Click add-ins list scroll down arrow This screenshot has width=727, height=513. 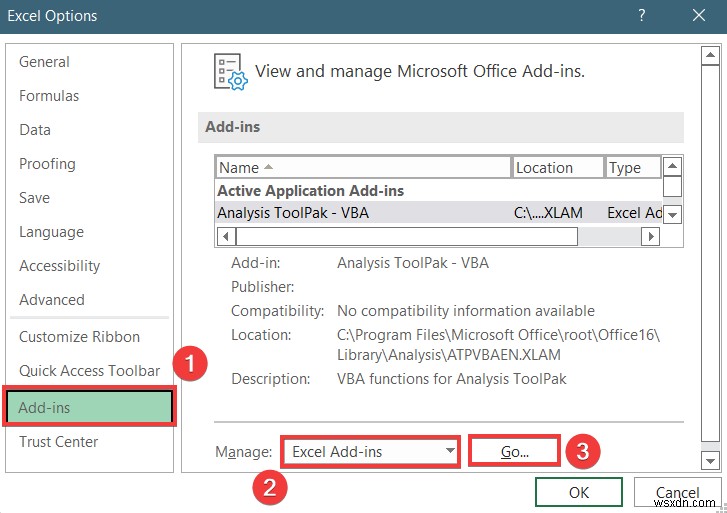tap(672, 214)
